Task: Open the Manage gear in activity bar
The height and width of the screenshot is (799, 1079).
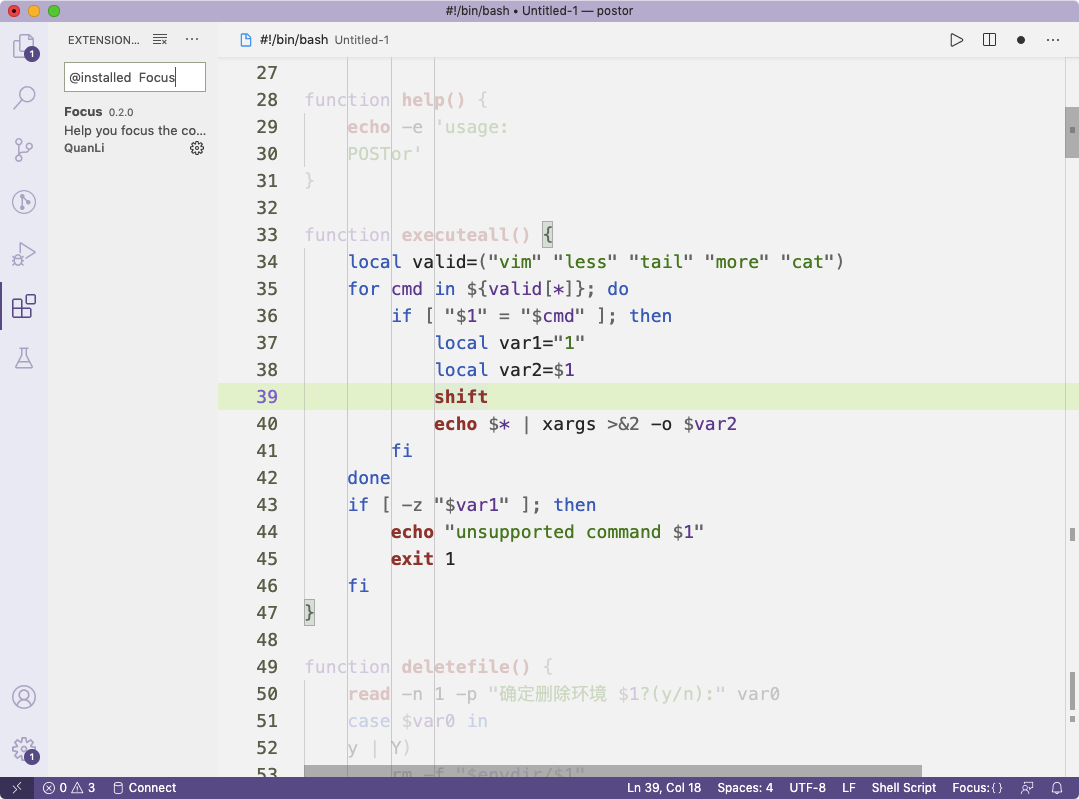Action: (24, 749)
